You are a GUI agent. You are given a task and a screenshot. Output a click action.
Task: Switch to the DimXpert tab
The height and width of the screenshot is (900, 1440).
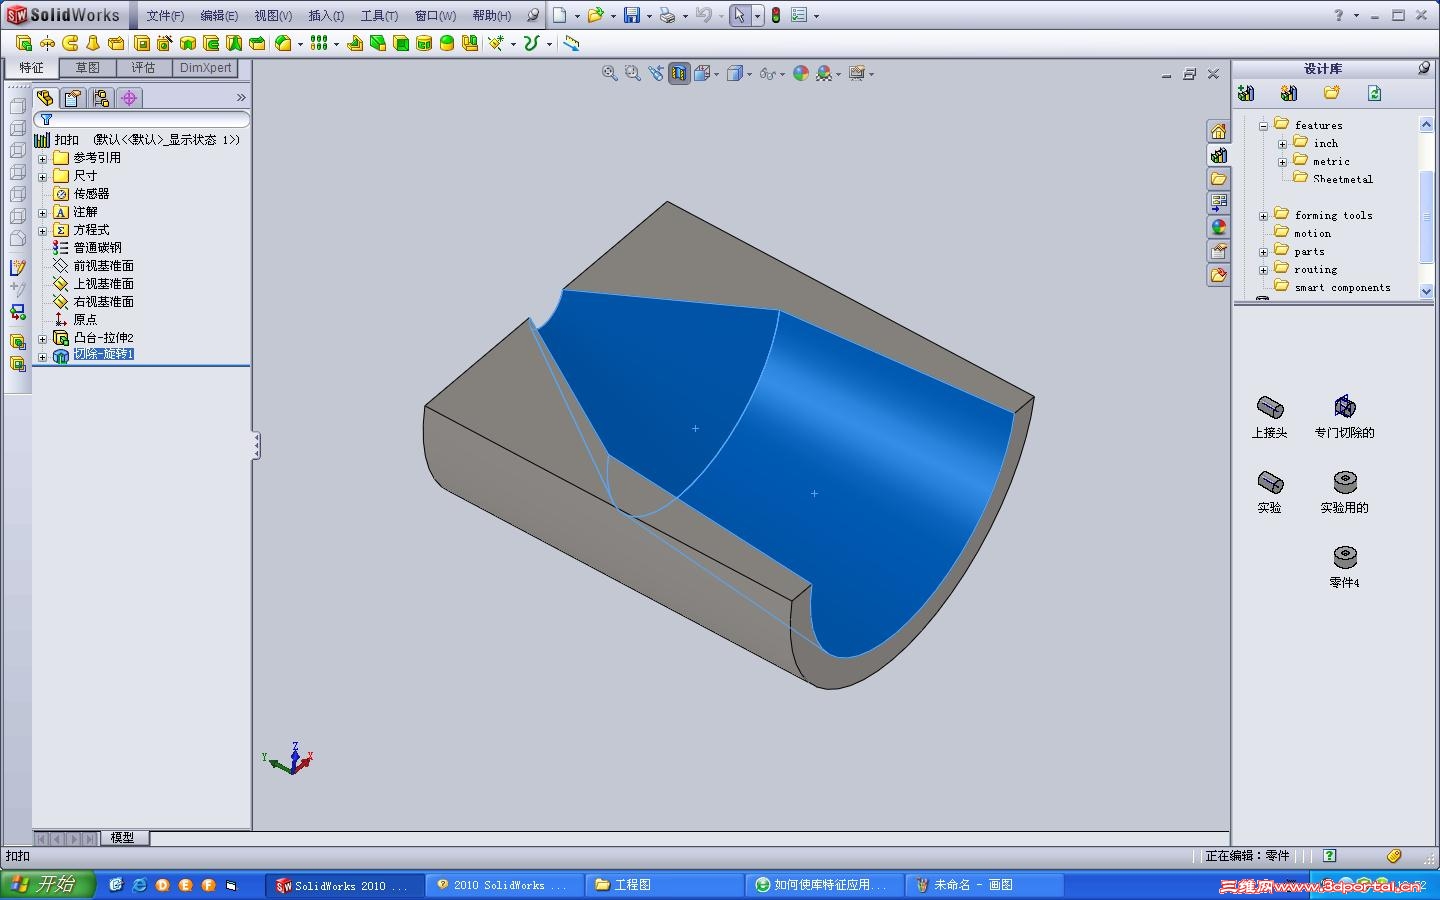[x=205, y=68]
